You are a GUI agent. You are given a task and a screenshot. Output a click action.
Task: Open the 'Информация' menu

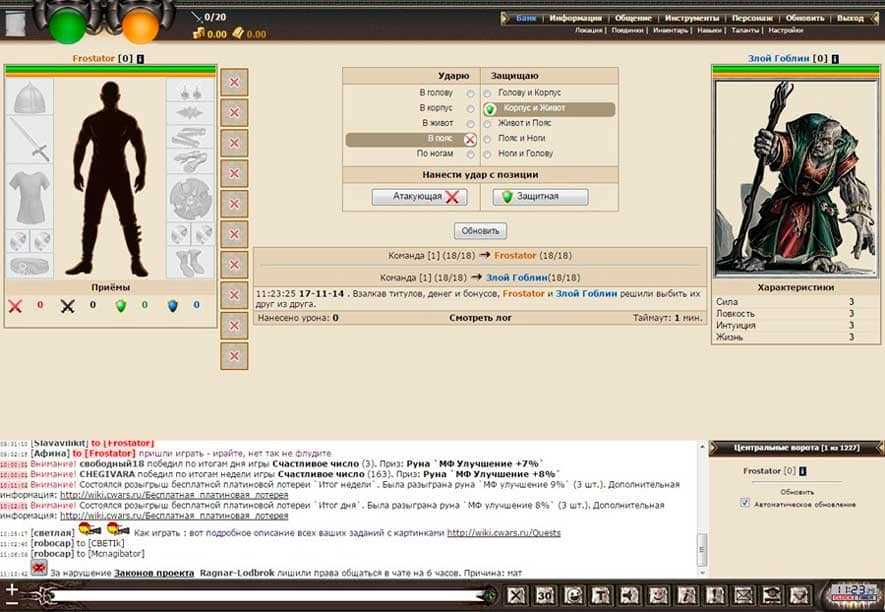[x=576, y=18]
